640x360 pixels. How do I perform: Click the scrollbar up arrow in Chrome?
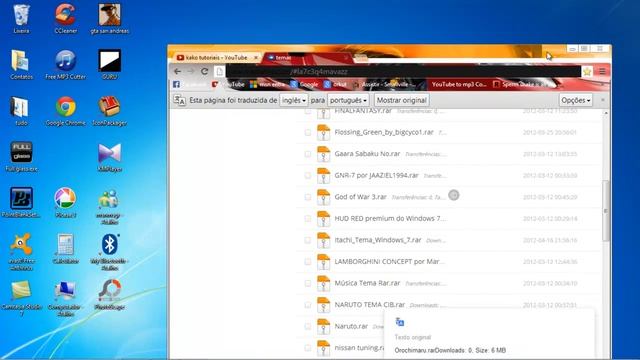606,113
